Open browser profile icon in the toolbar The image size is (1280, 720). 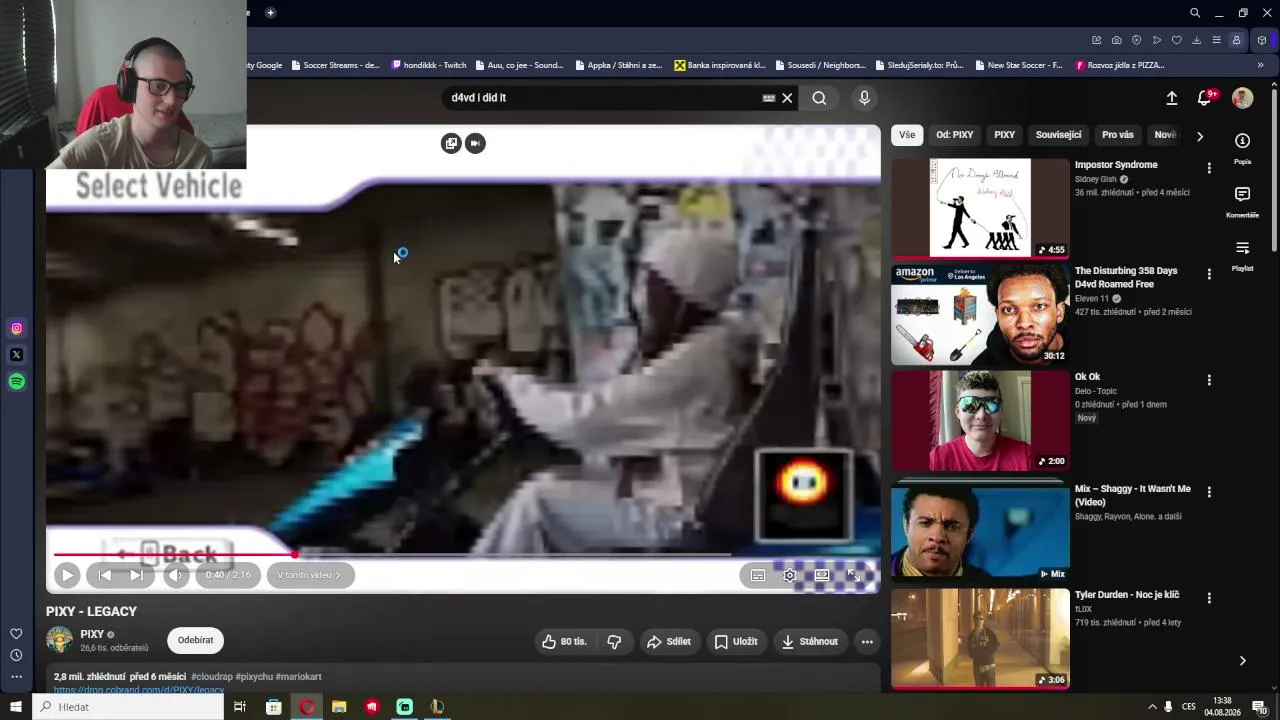click(1237, 40)
